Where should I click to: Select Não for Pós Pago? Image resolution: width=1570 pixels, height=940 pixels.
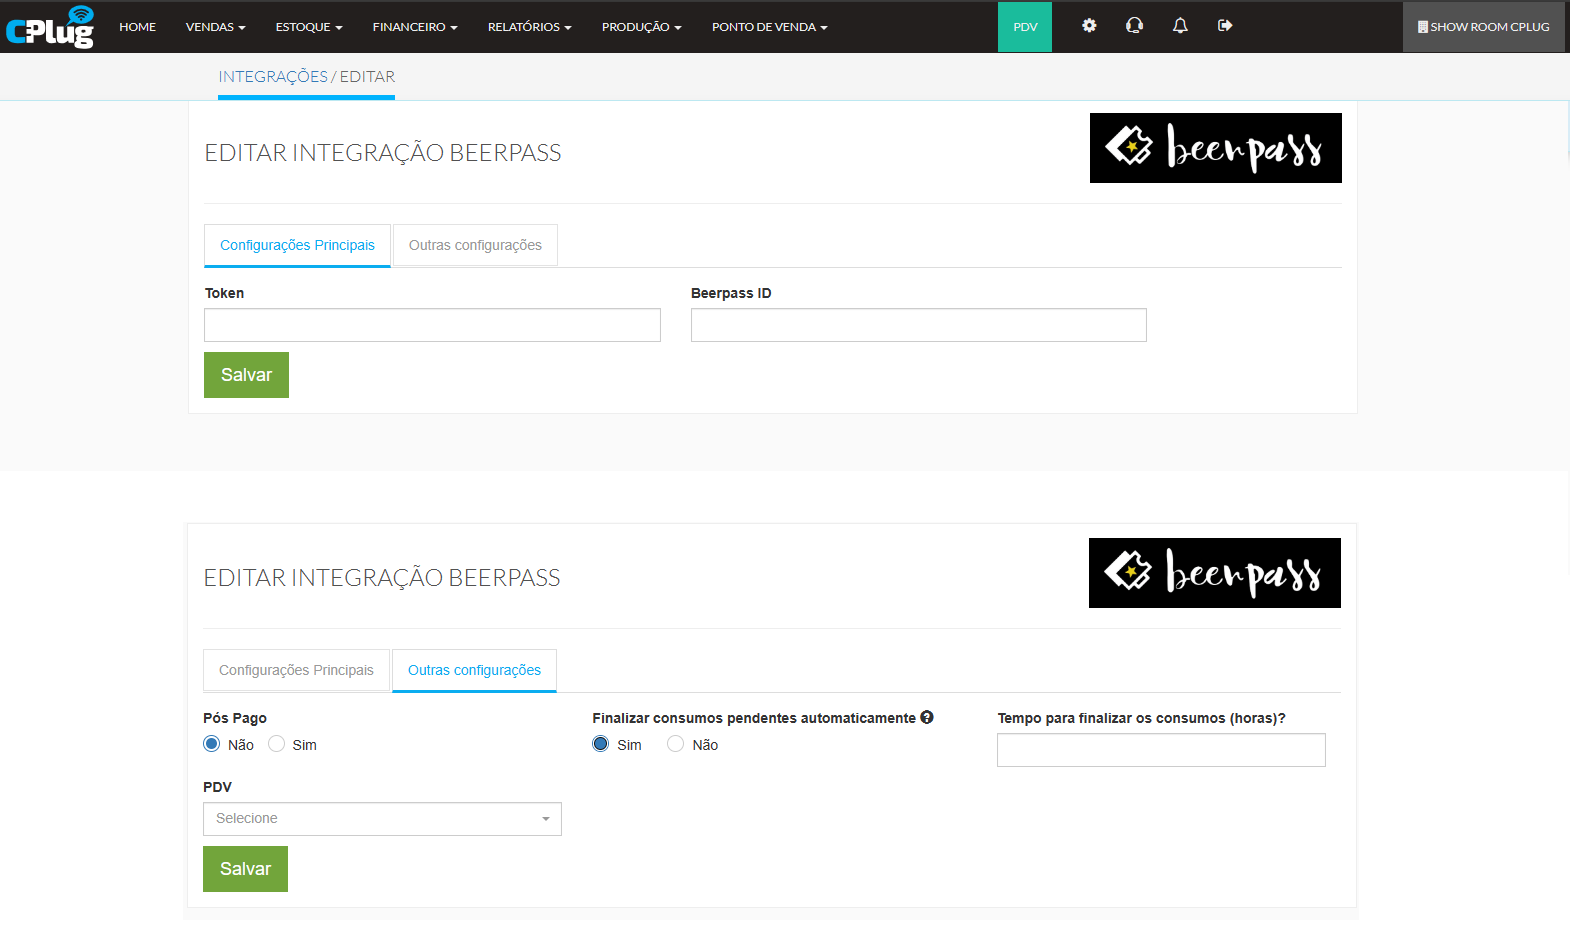(212, 744)
